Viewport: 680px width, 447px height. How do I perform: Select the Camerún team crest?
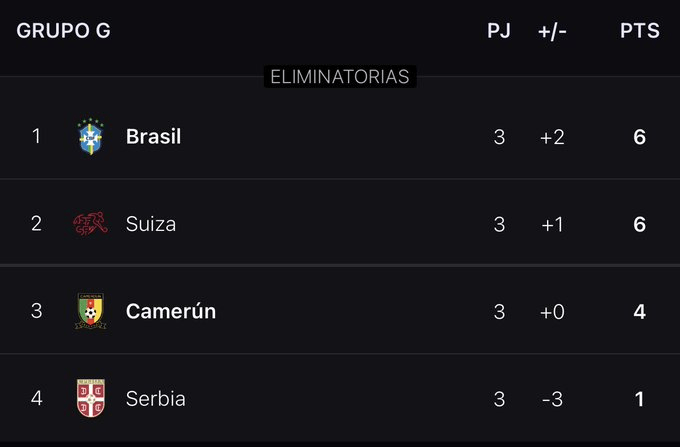pyautogui.click(x=90, y=311)
